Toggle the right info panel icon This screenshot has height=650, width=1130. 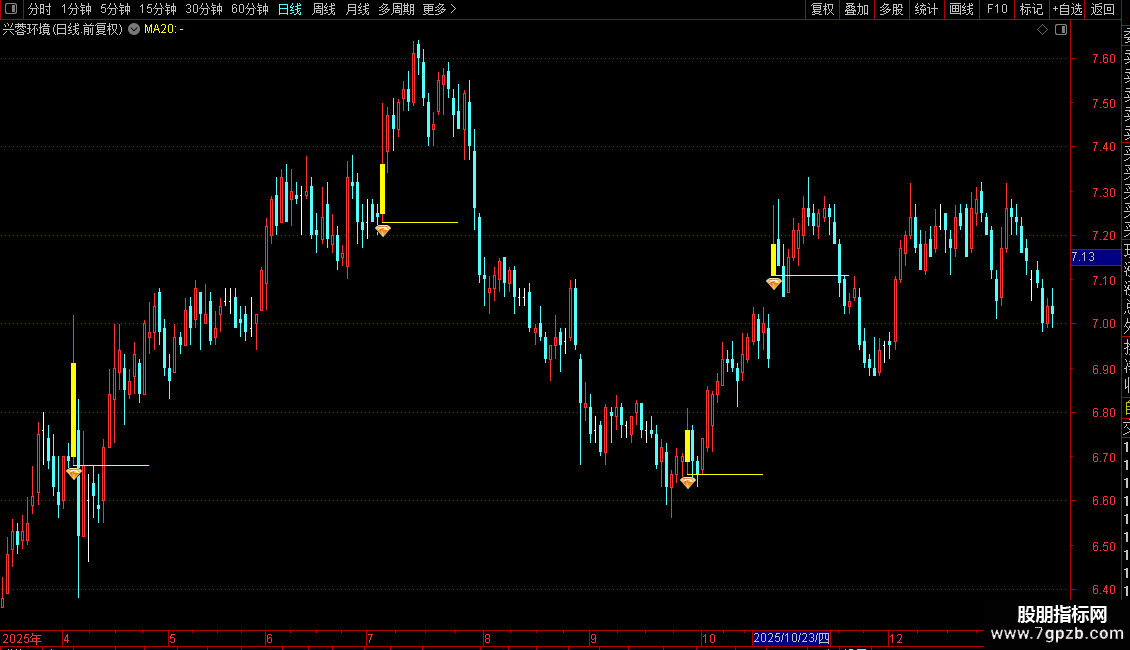[1061, 30]
